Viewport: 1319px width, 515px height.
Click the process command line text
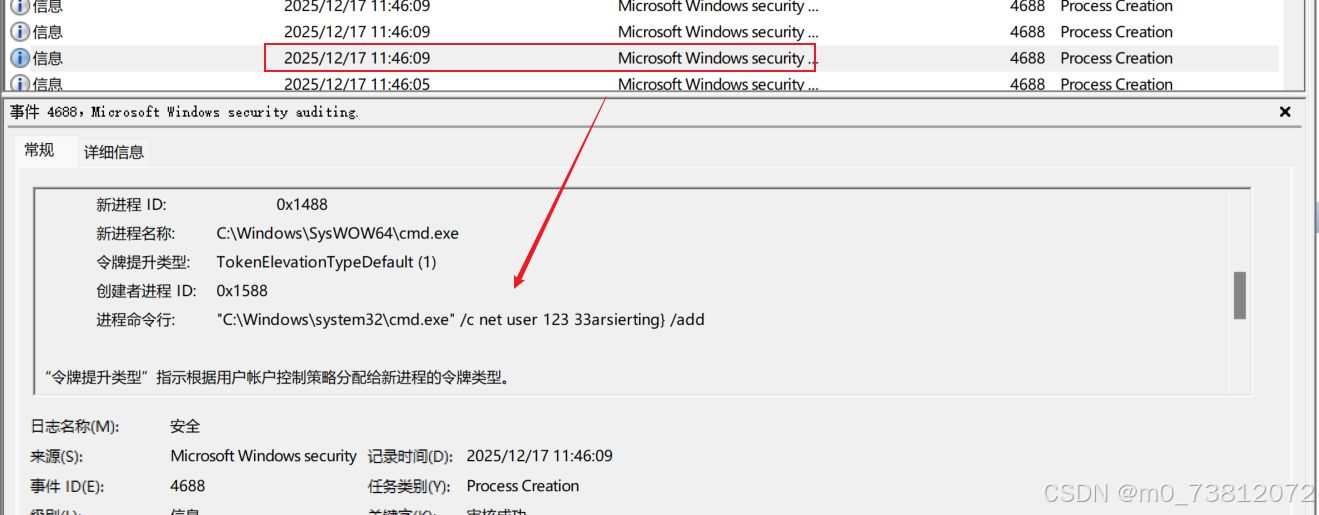point(461,320)
